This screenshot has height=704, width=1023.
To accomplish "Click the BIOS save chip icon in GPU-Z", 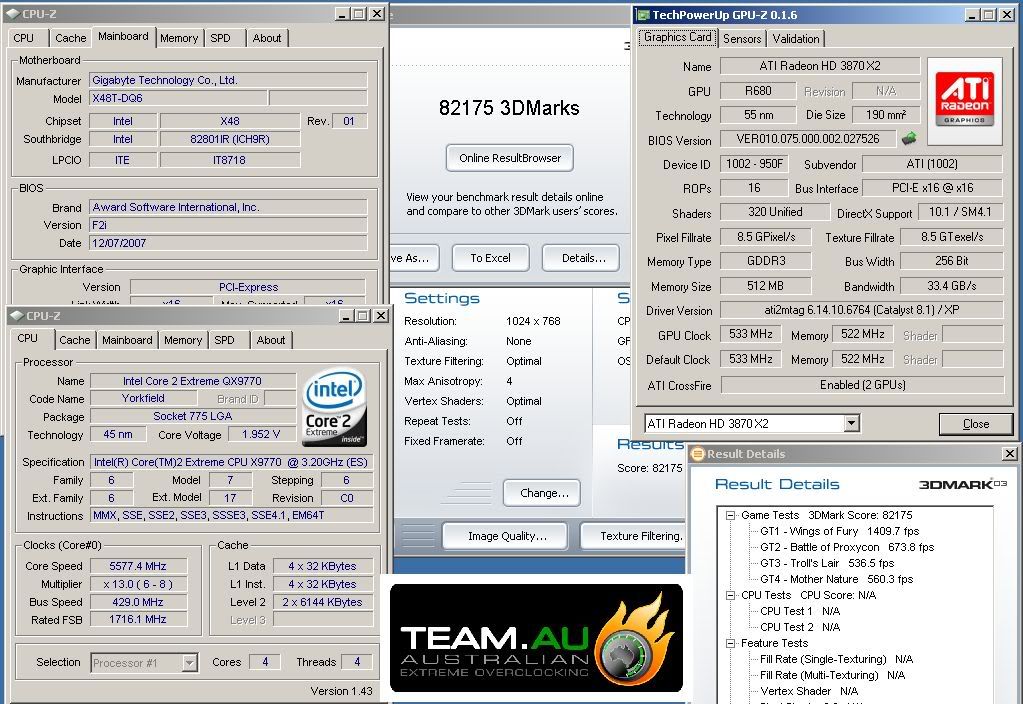I will (x=909, y=139).
